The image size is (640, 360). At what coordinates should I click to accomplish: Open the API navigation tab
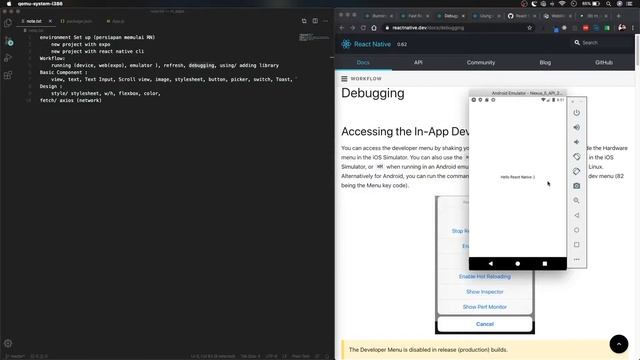pyautogui.click(x=418, y=62)
